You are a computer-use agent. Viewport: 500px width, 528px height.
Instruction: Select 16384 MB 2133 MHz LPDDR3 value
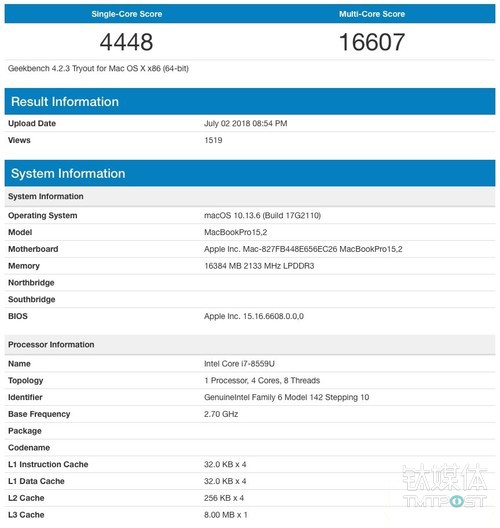[x=259, y=266]
